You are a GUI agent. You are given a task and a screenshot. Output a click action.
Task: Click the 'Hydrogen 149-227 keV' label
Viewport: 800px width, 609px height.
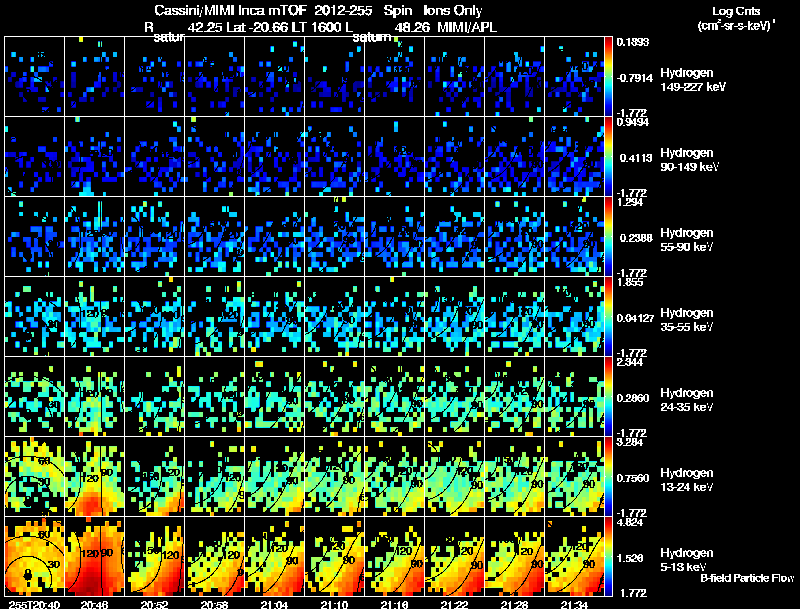tap(693, 80)
